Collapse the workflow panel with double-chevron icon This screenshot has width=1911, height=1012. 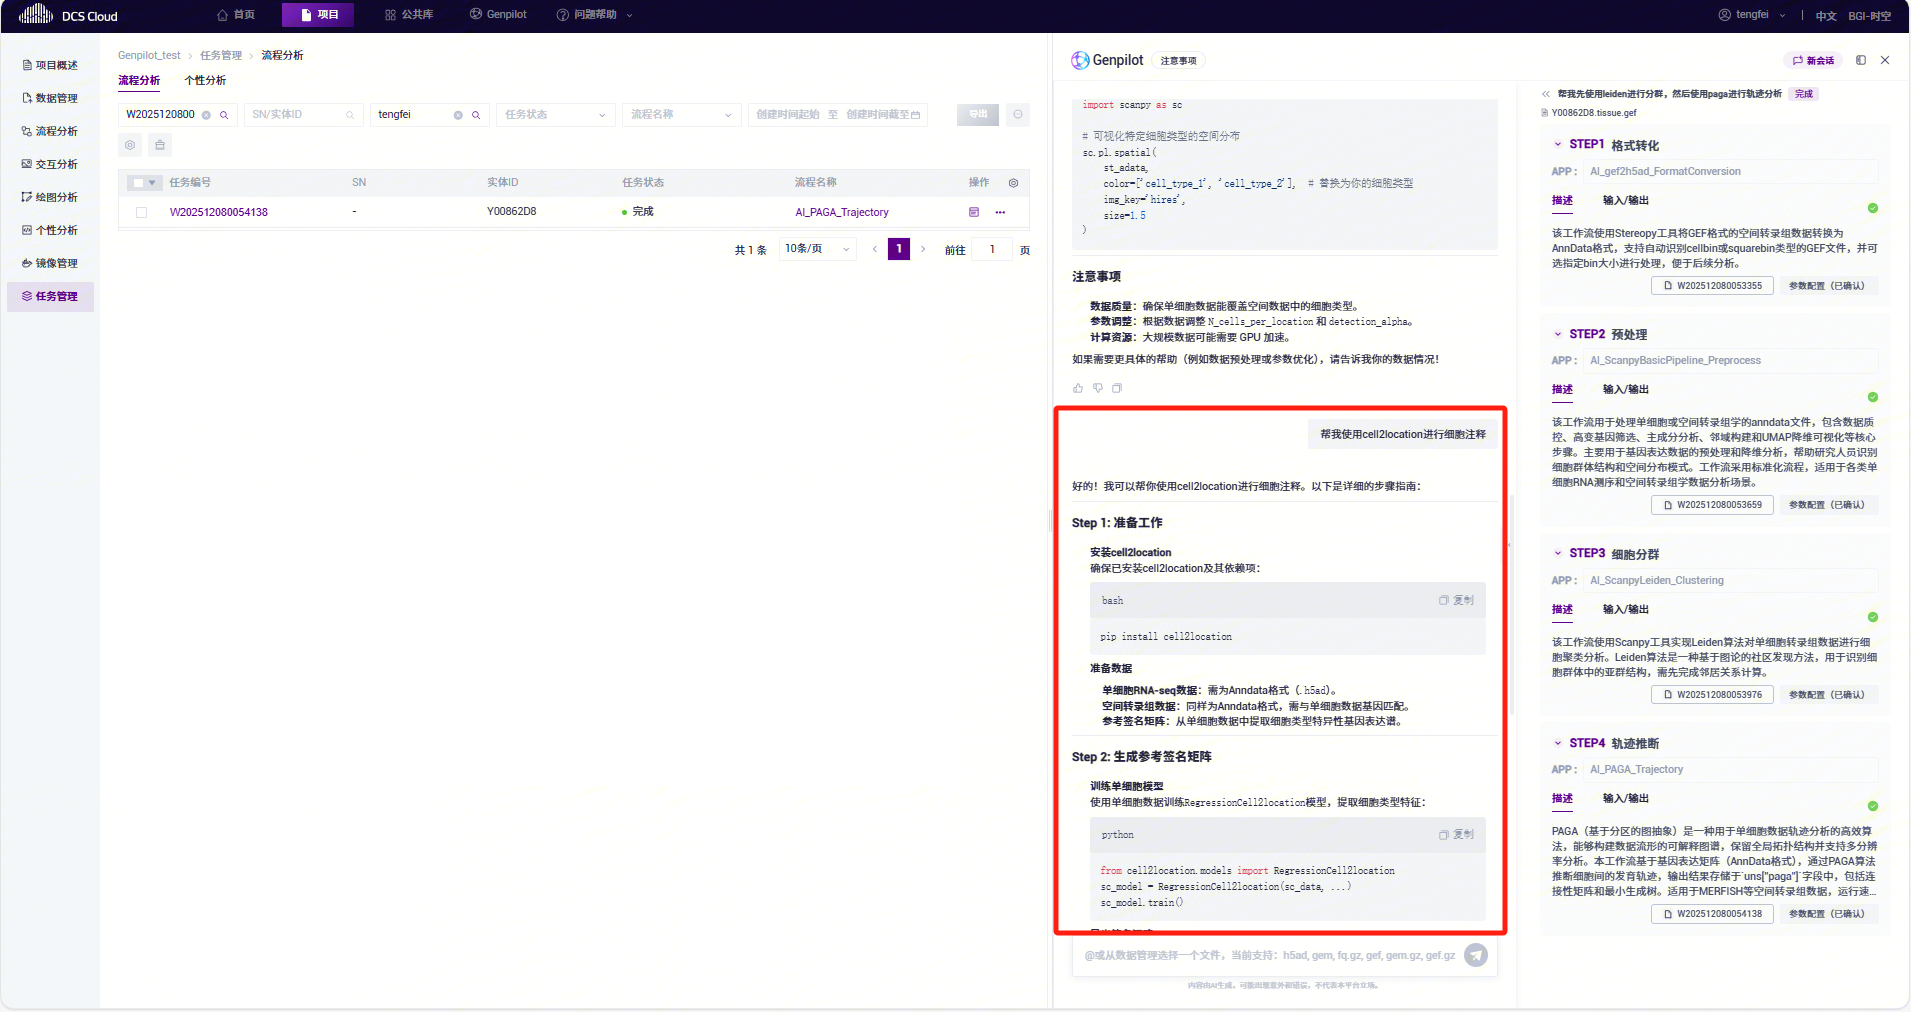pos(1546,94)
